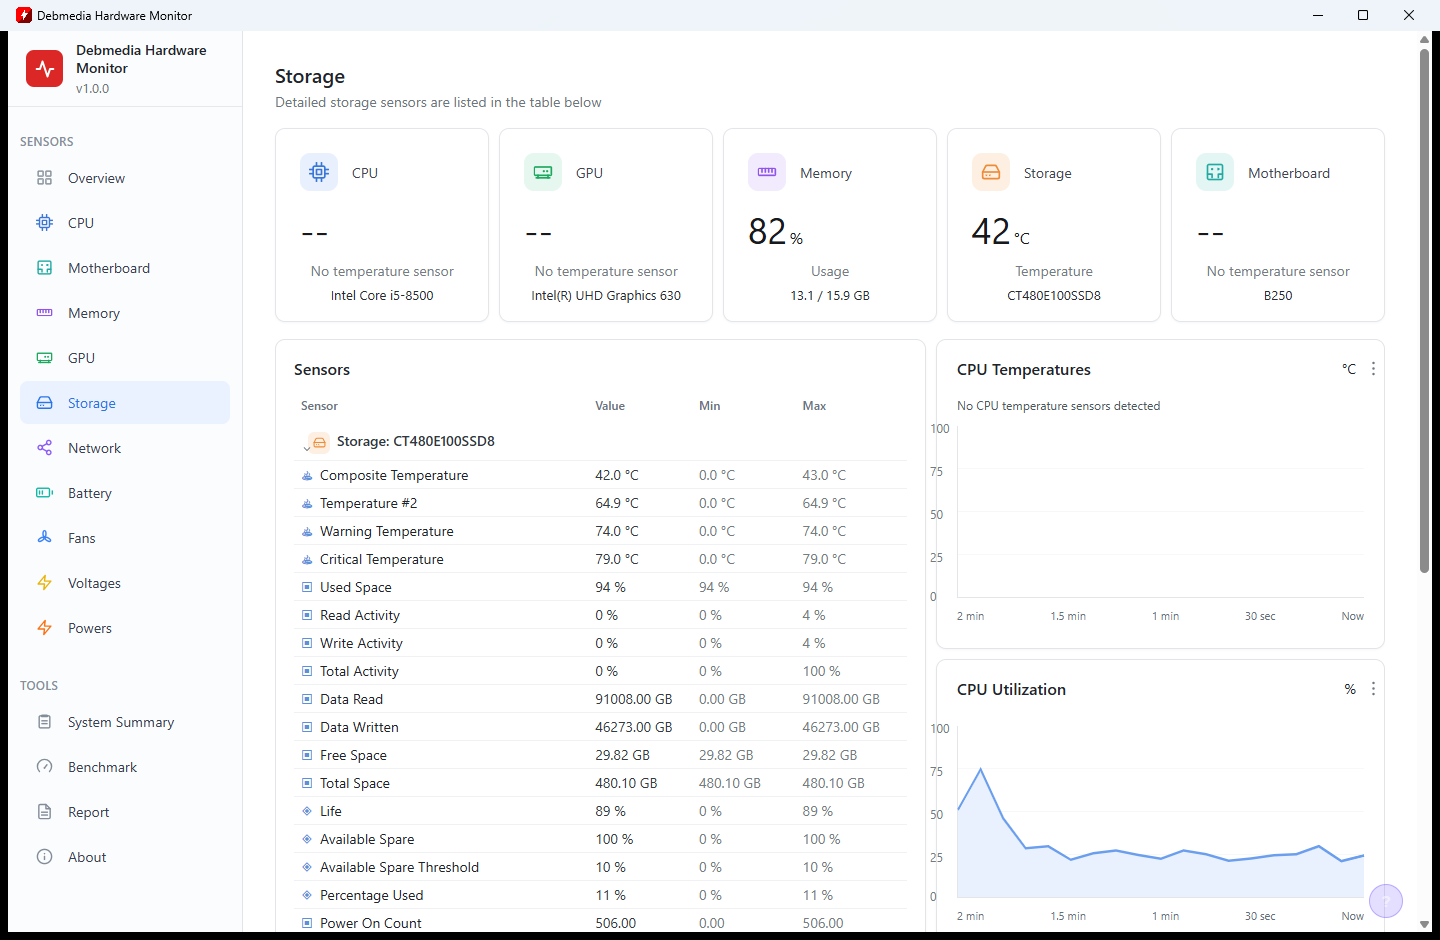The image size is (1440, 940).
Task: Select the CPU chip icon in sidebar
Action: [44, 223]
